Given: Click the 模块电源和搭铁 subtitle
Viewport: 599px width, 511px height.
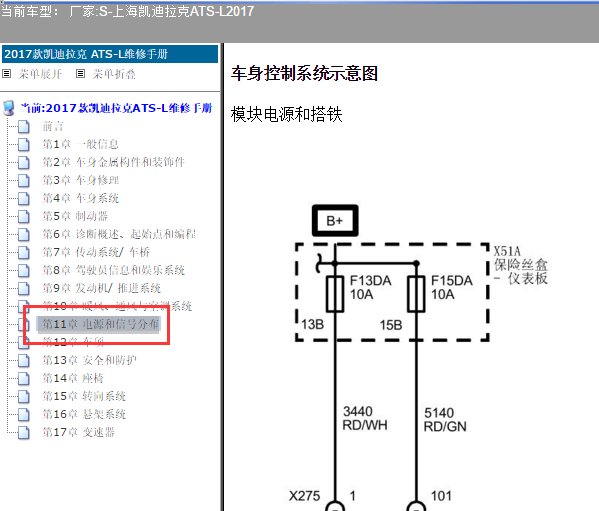Looking at the screenshot, I should pos(287,114).
